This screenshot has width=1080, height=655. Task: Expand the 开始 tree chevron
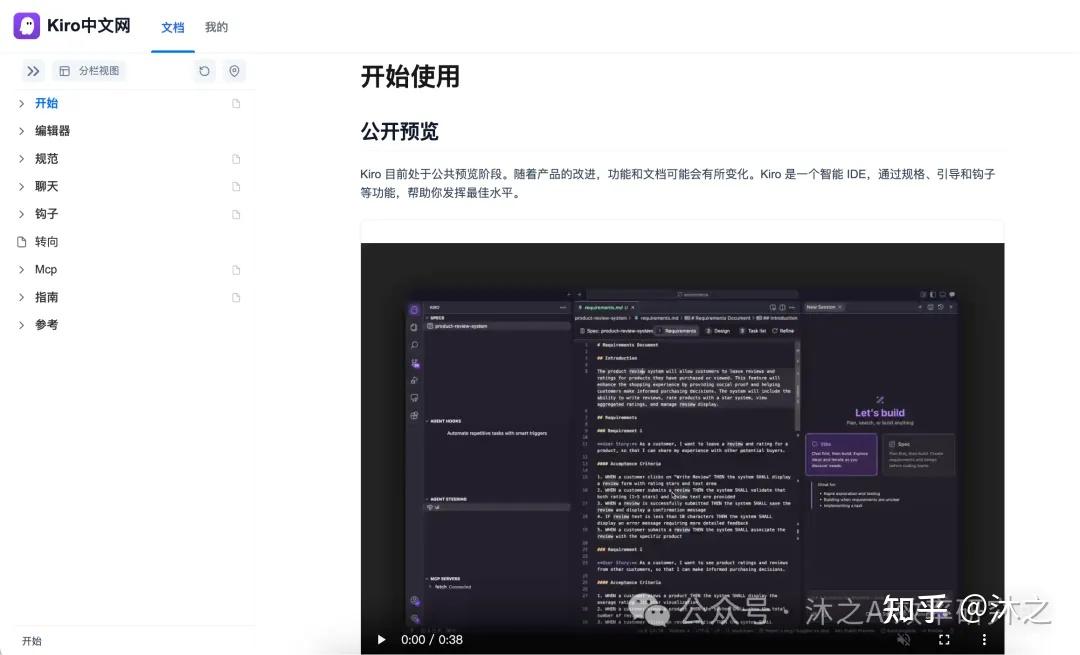pos(21,103)
